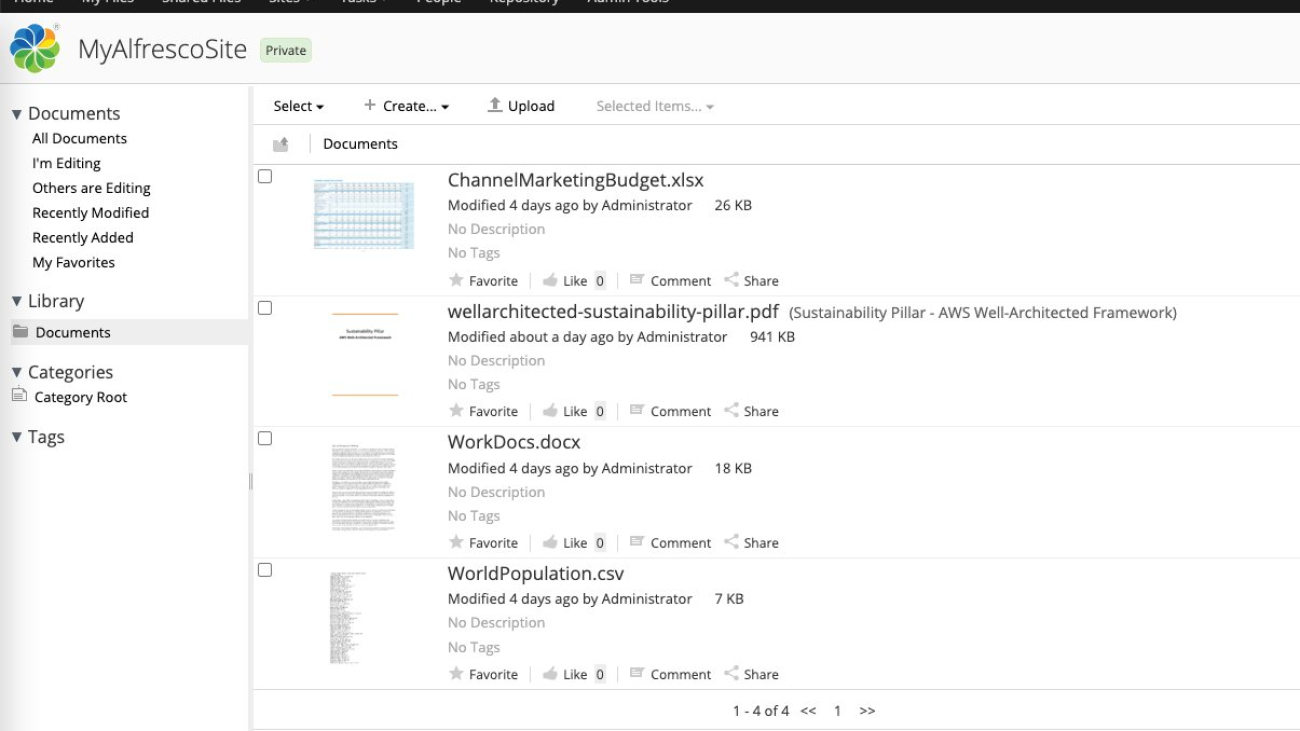
Task: Share WorldPopulation.csv
Action: 751,674
